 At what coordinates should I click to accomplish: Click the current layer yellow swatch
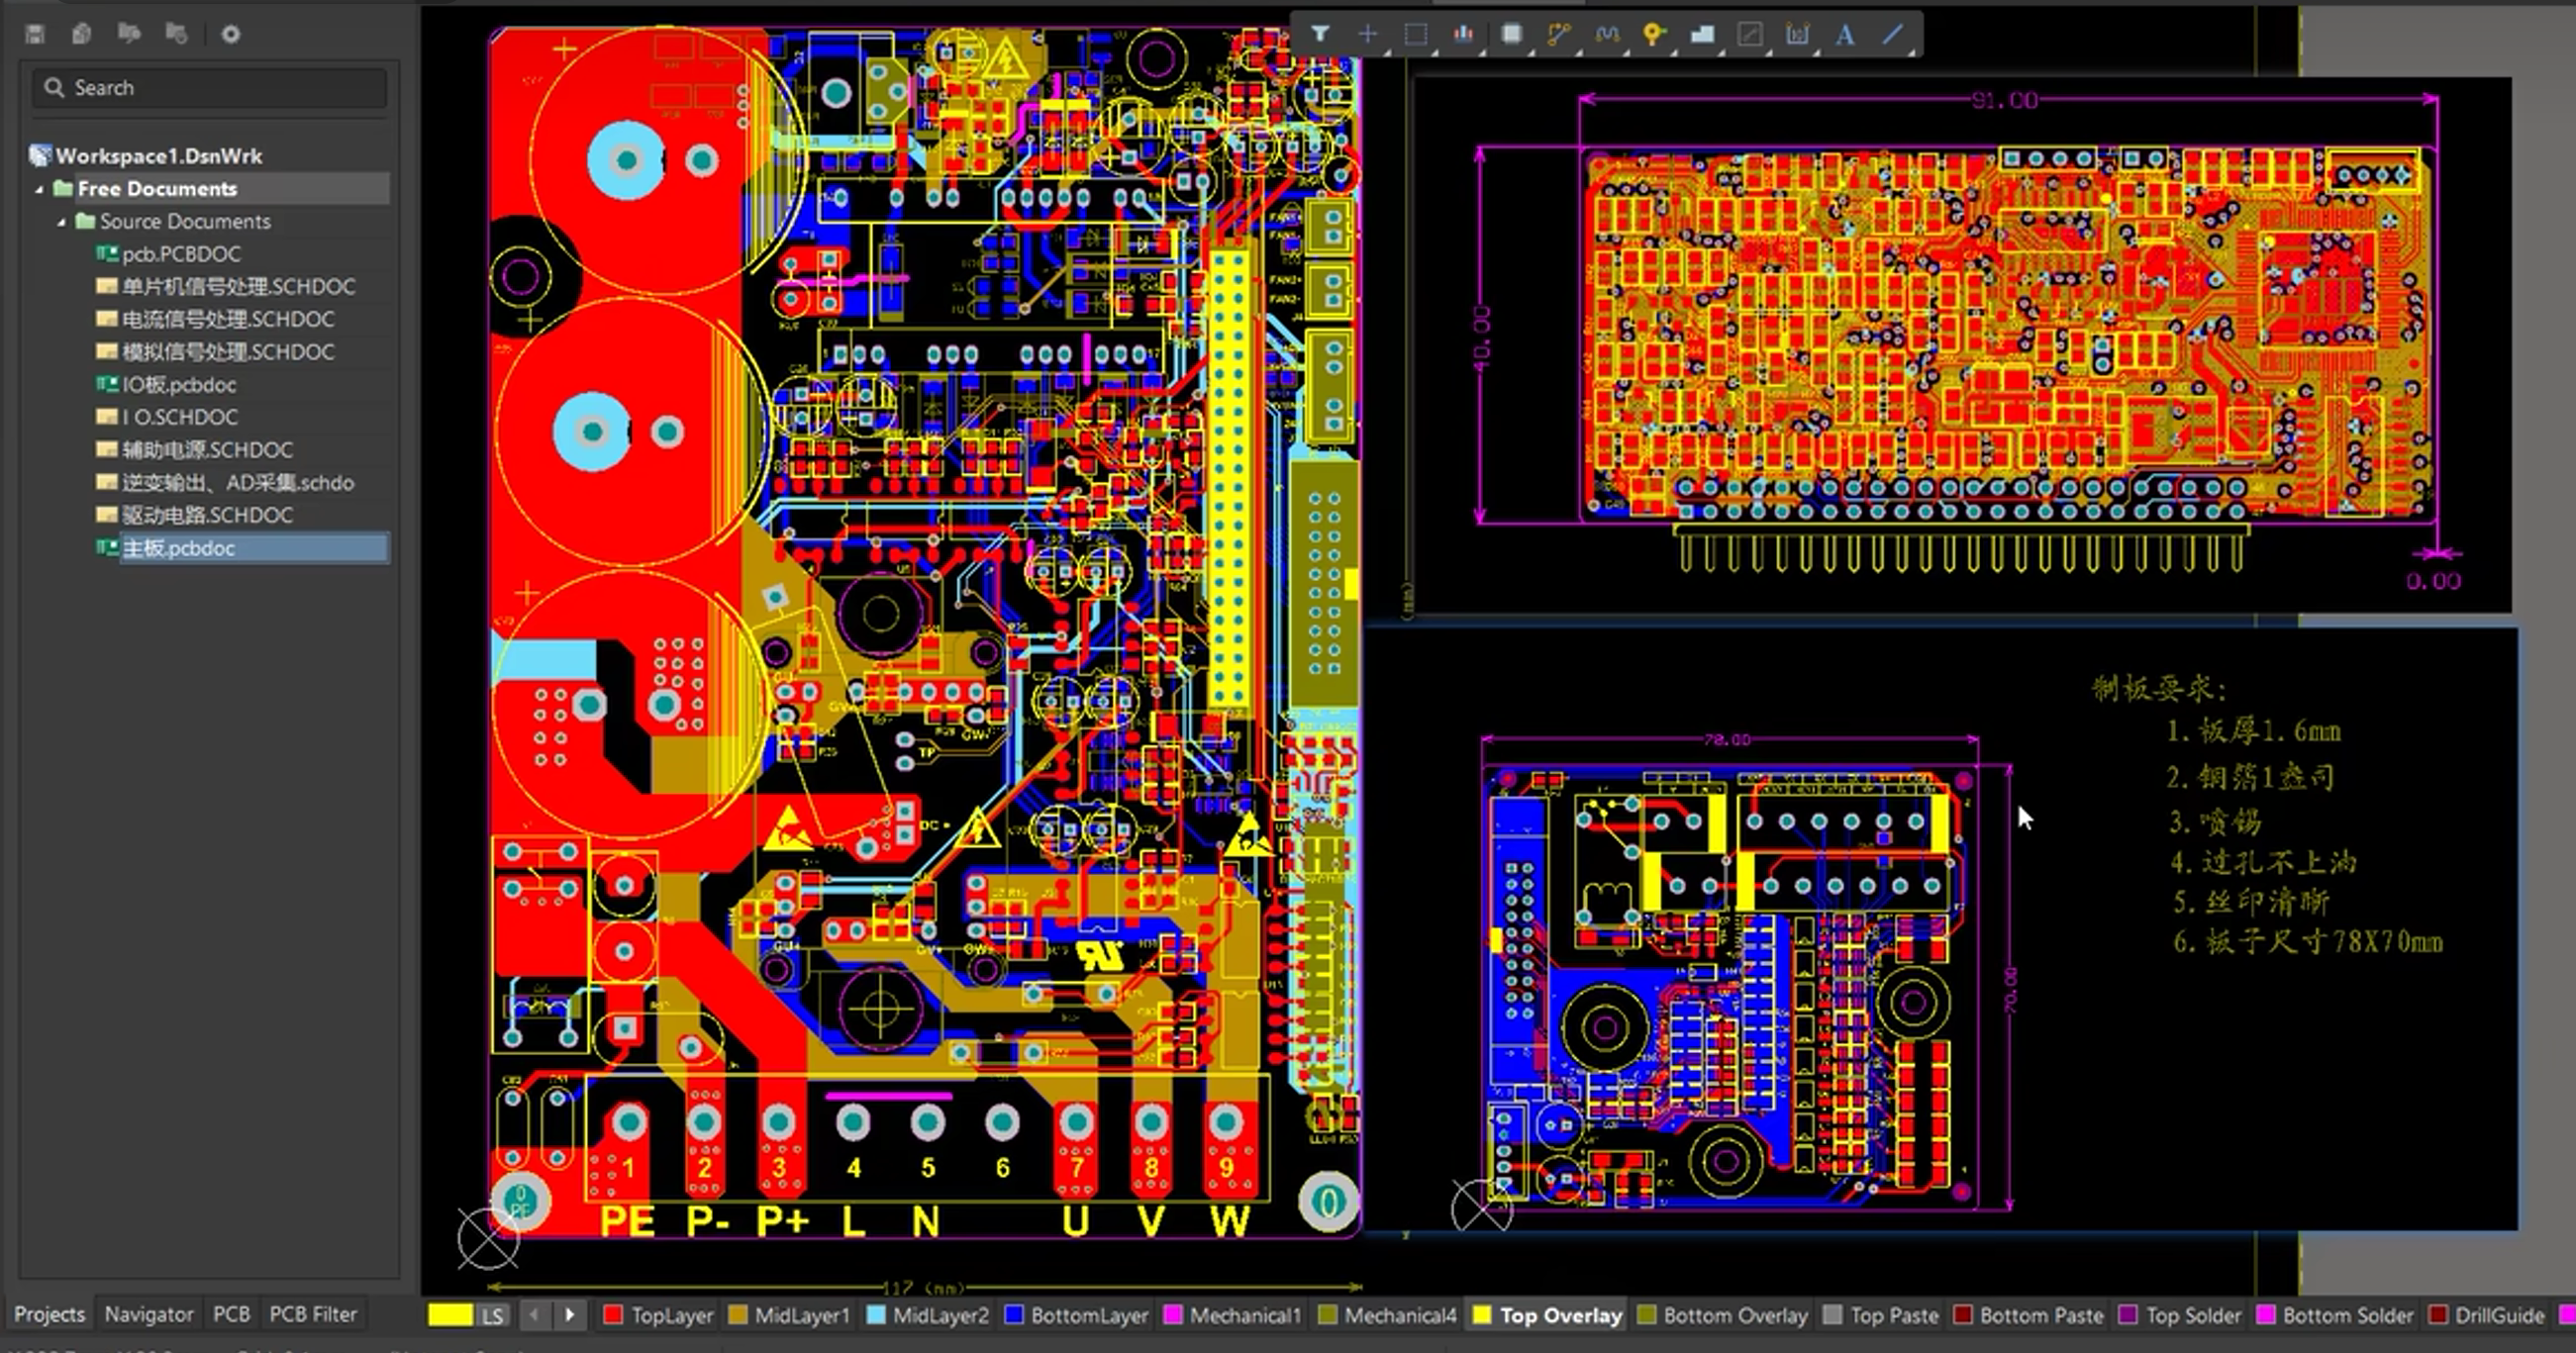click(450, 1315)
